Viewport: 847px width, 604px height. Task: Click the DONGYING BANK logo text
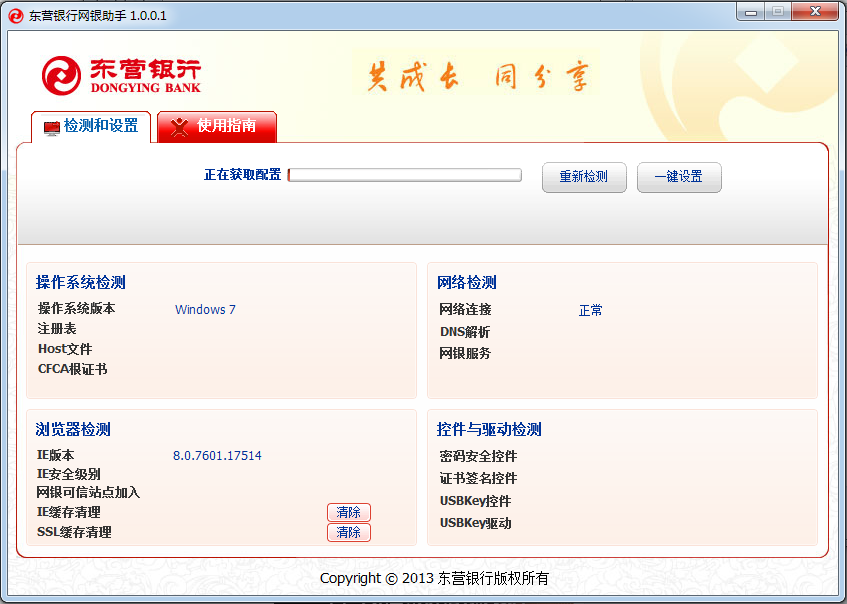[x=146, y=88]
